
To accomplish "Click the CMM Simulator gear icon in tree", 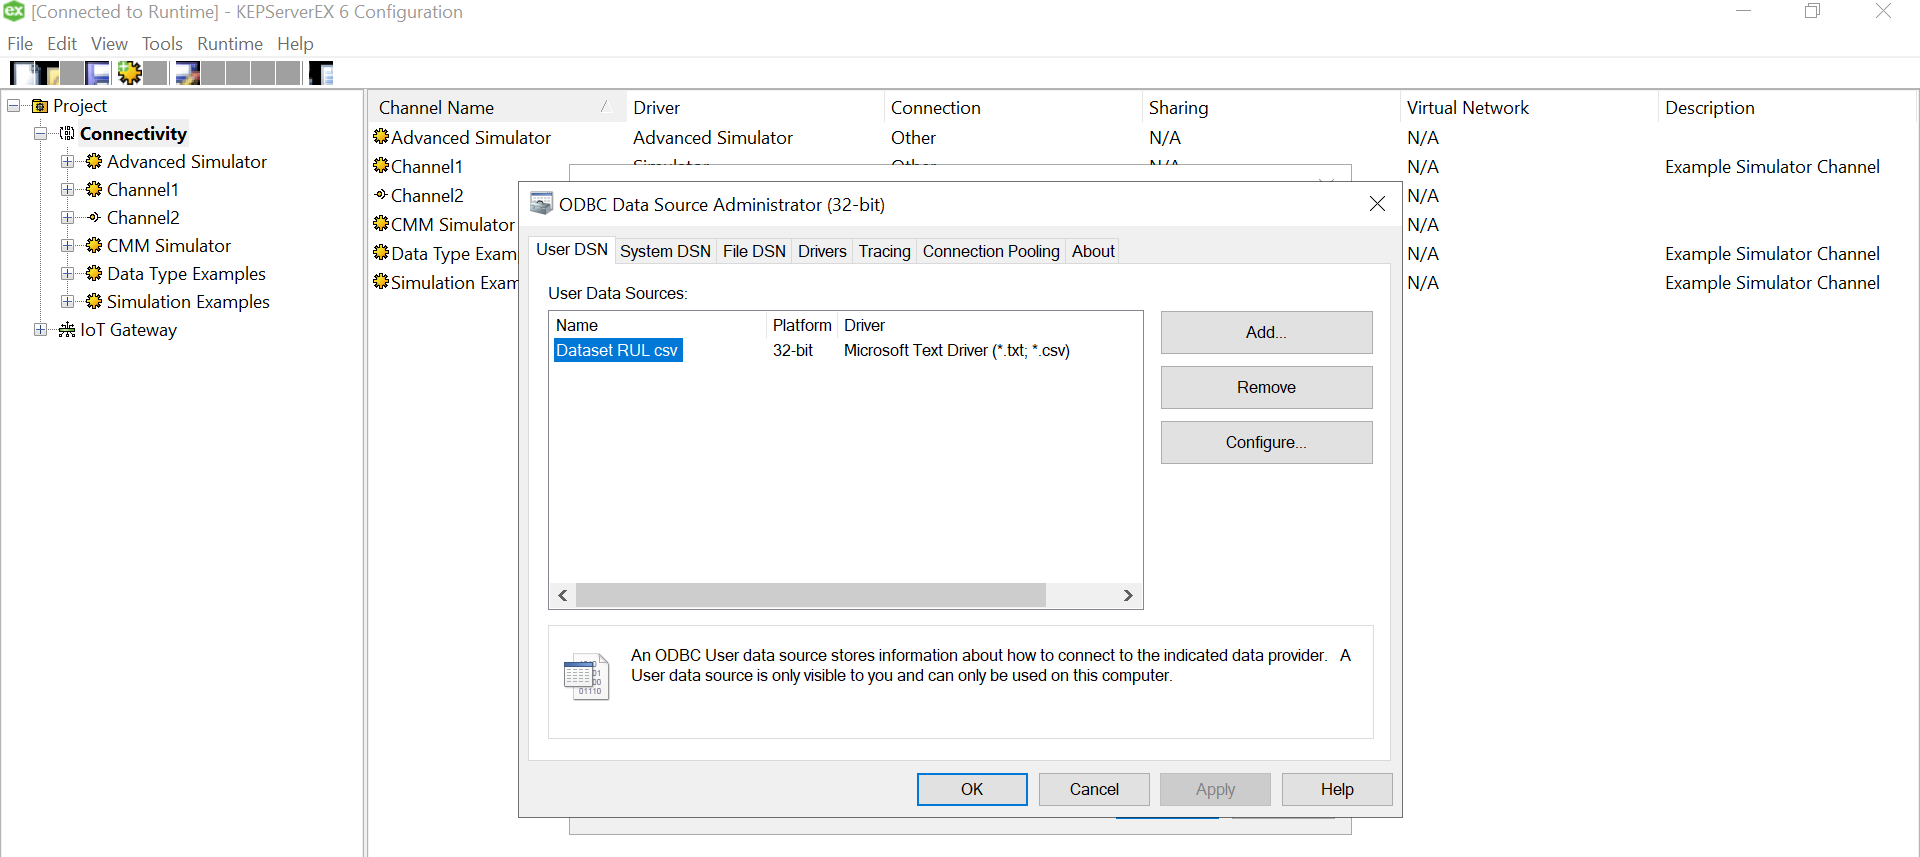I will 94,246.
